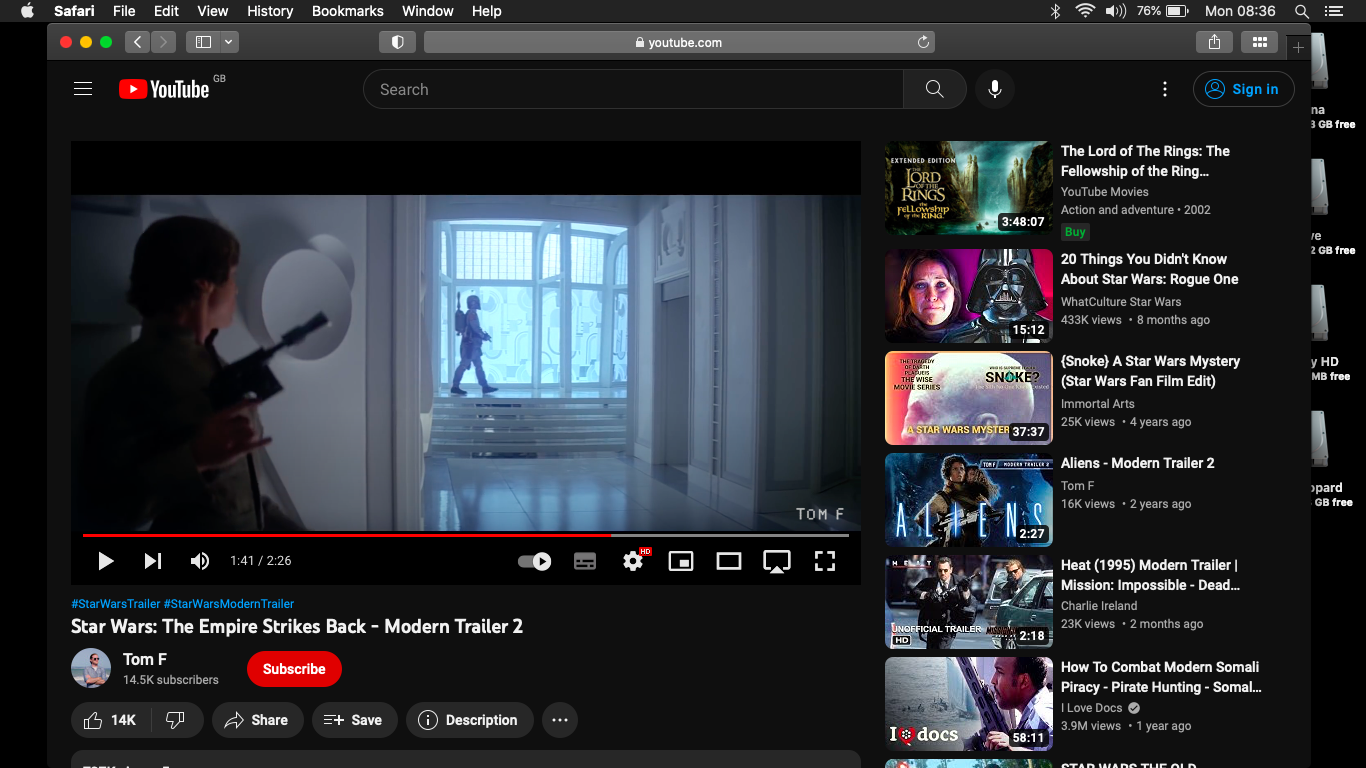
Task: Like the video with 14K thumbs up
Action: [x=111, y=720]
